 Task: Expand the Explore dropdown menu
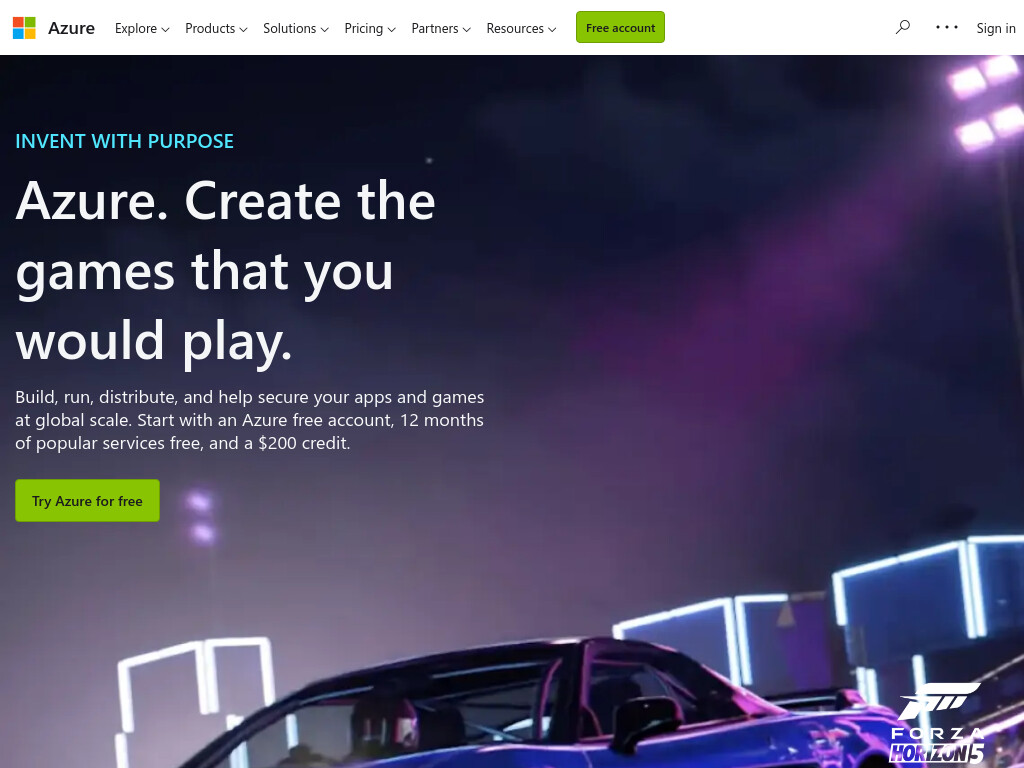[x=142, y=29]
